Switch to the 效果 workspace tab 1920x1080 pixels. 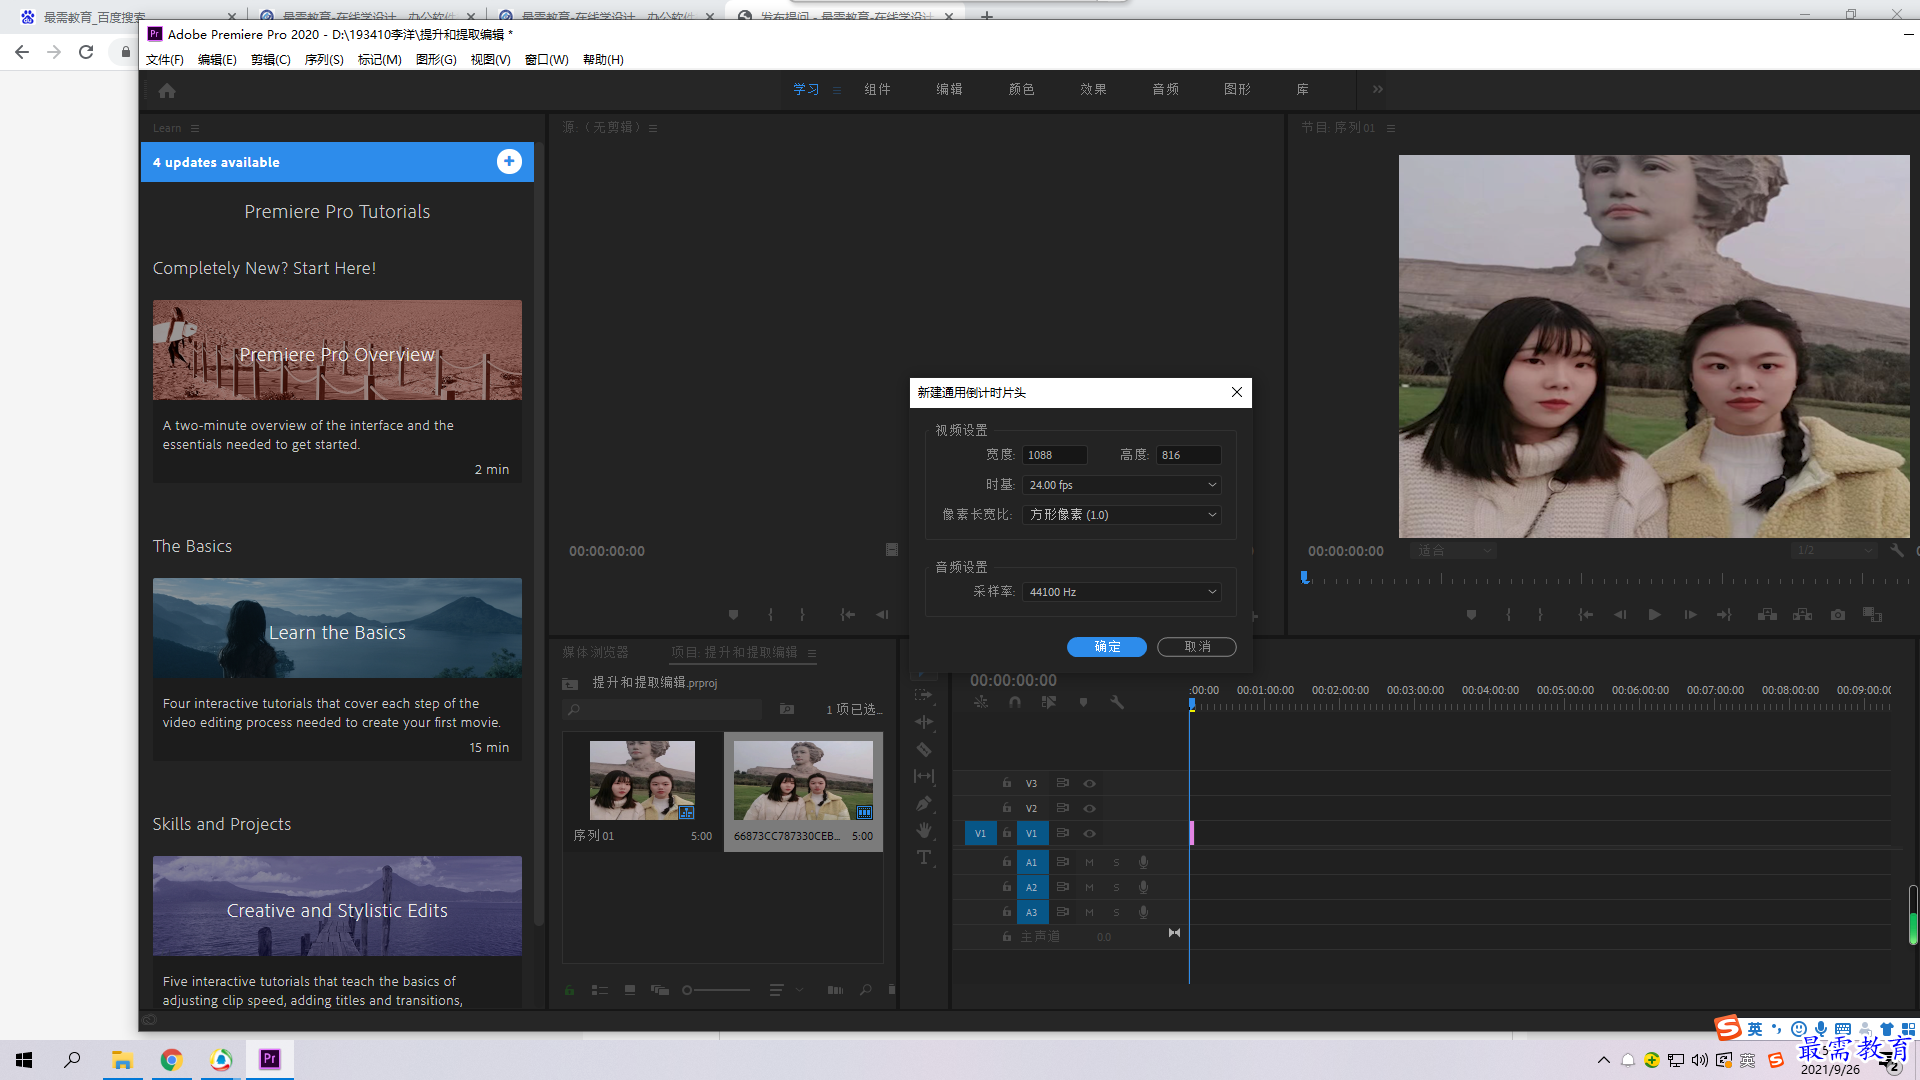(x=1093, y=89)
